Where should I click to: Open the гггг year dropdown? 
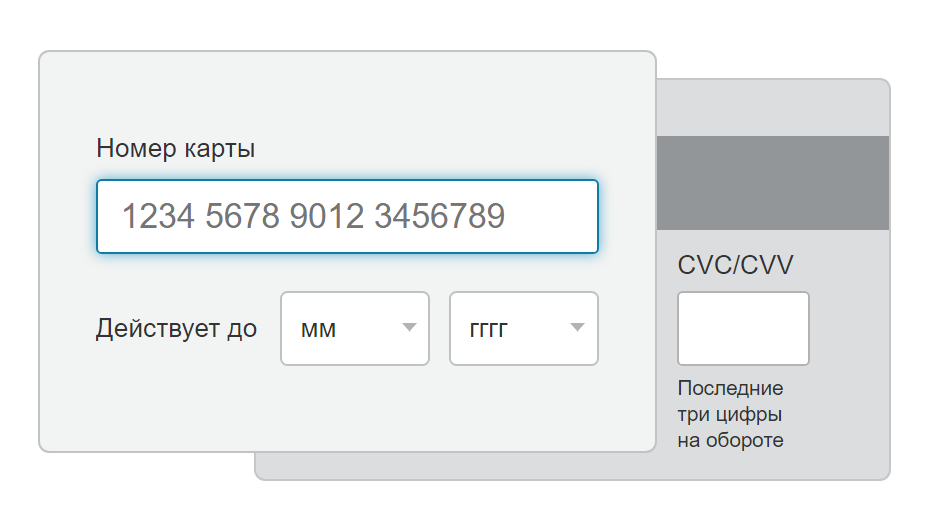pos(524,328)
